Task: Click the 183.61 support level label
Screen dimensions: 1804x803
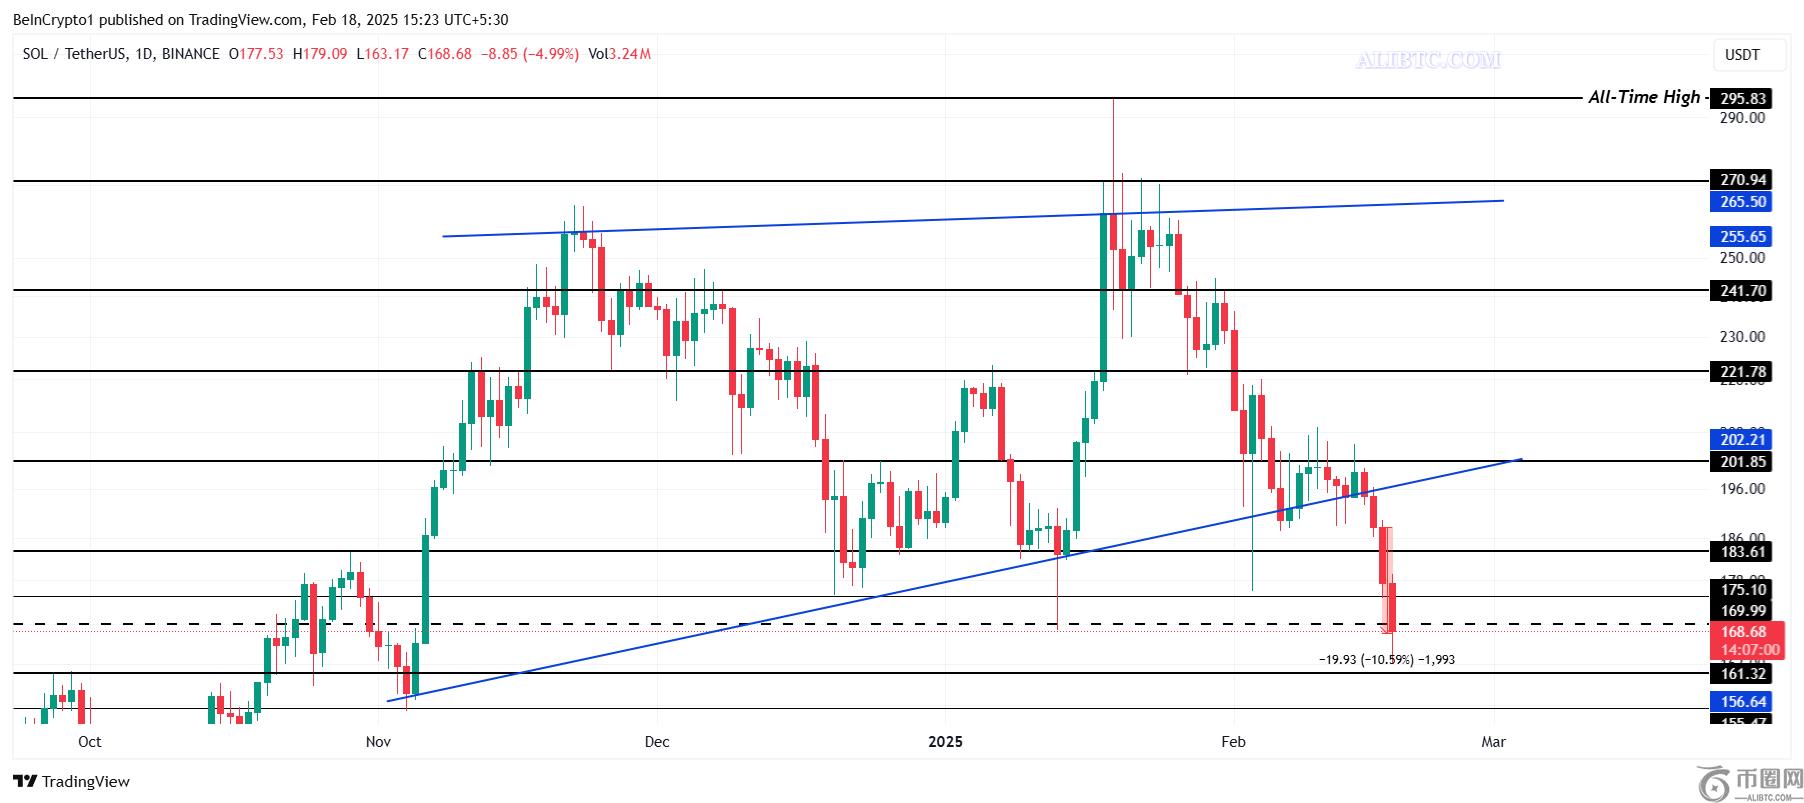Action: [x=1742, y=551]
